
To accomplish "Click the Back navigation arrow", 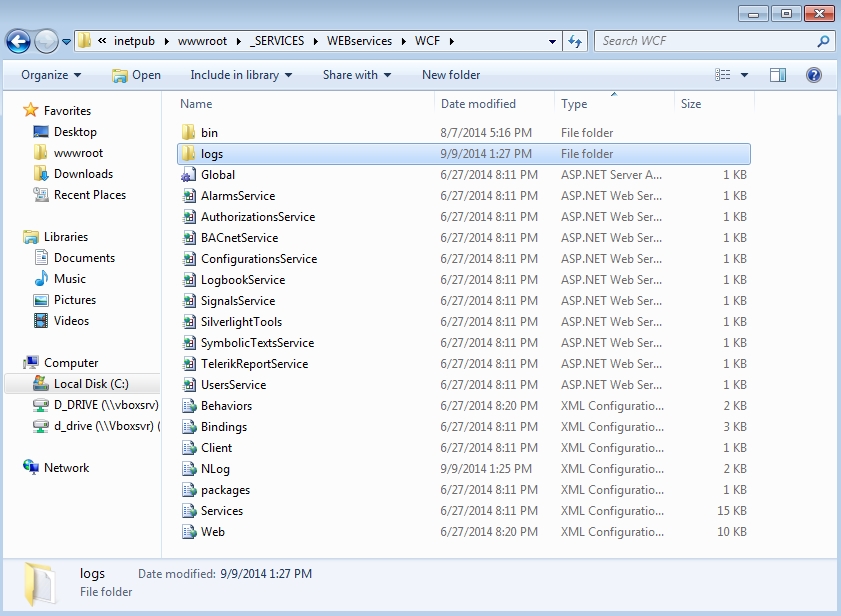I will click(x=20, y=41).
